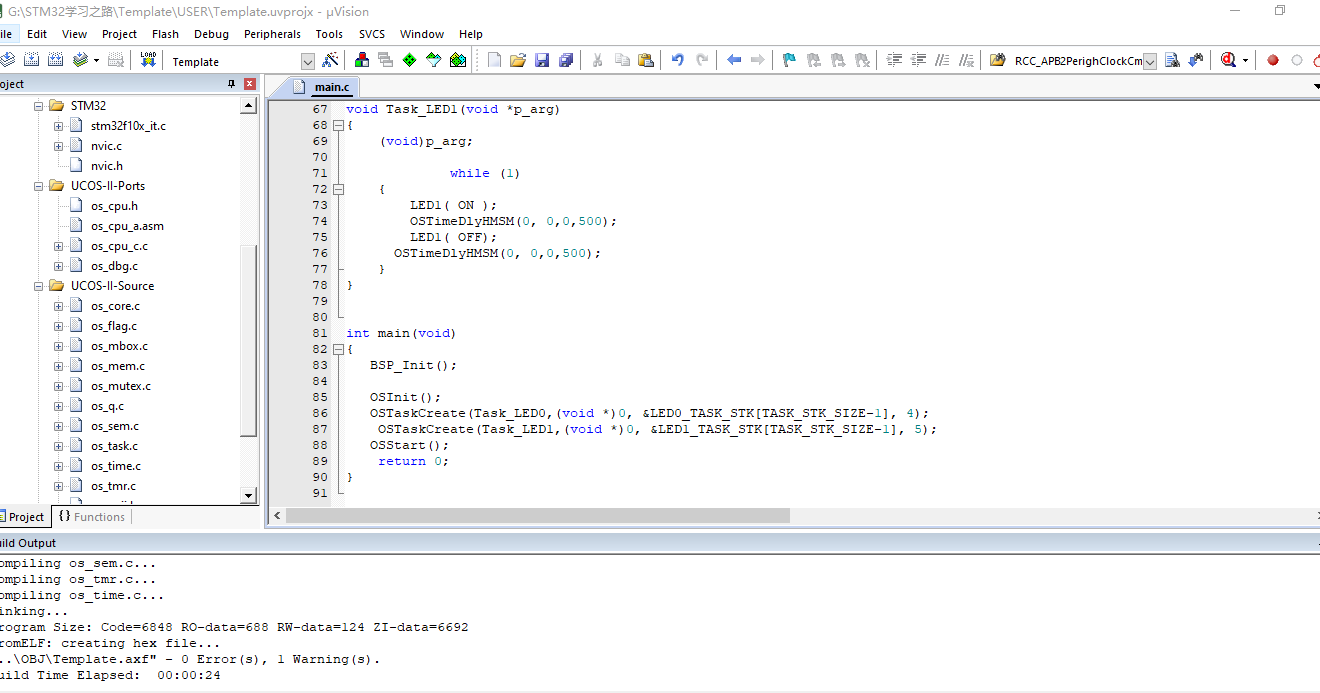Open the Template target selection dropdown

pos(307,61)
